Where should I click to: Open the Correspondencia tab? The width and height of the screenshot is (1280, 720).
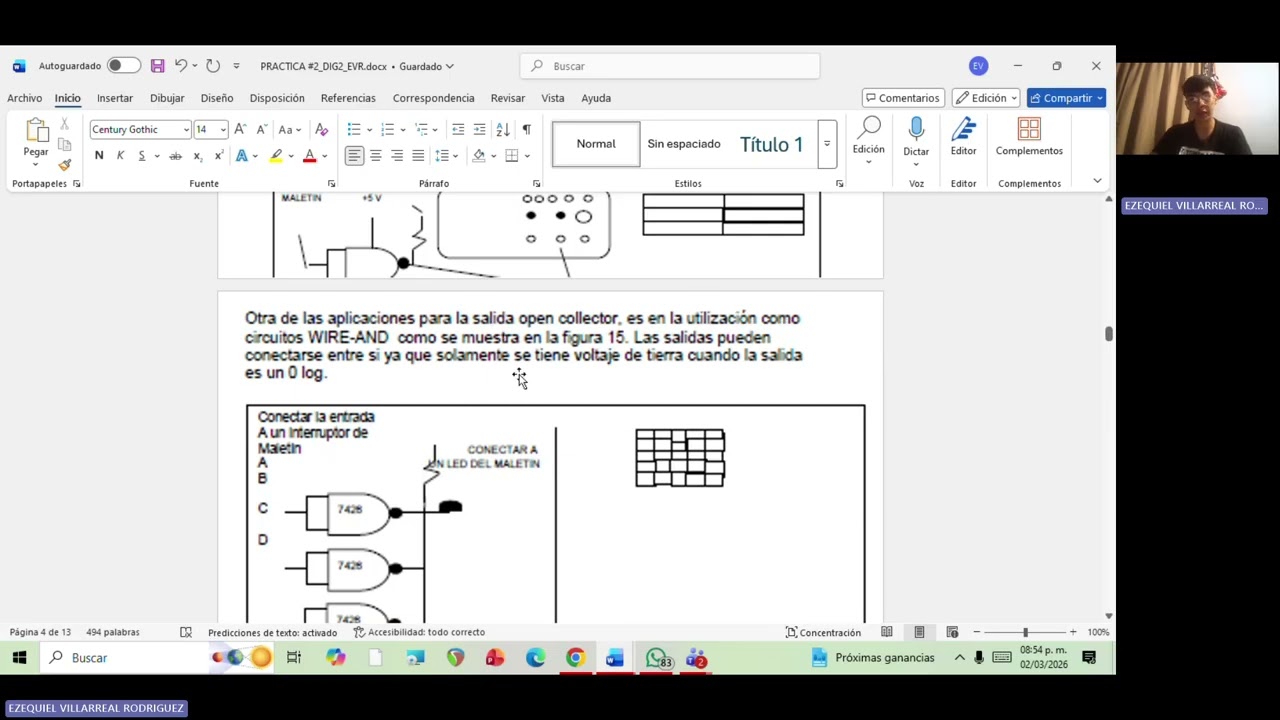point(433,98)
